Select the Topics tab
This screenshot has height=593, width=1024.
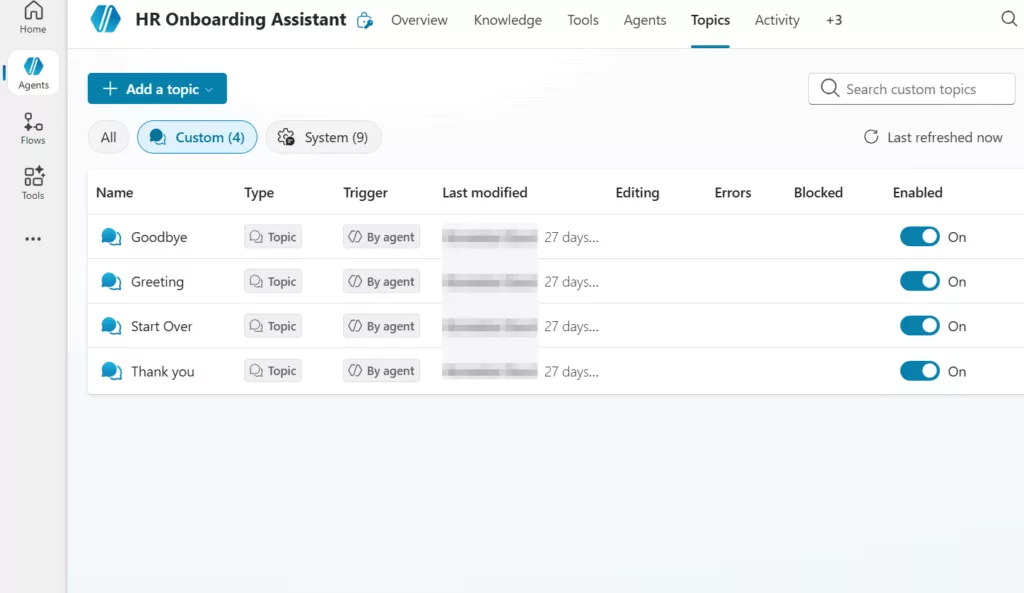tap(710, 20)
